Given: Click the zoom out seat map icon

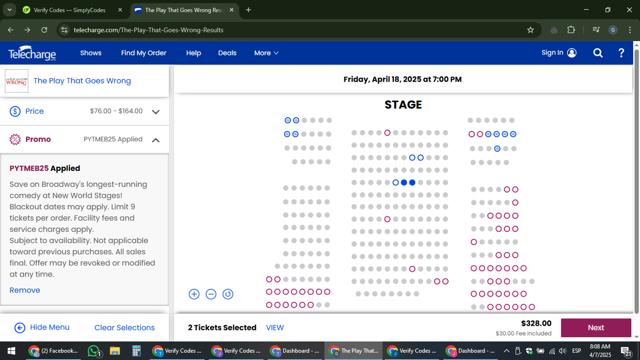Looking at the screenshot, I should pos(211,294).
